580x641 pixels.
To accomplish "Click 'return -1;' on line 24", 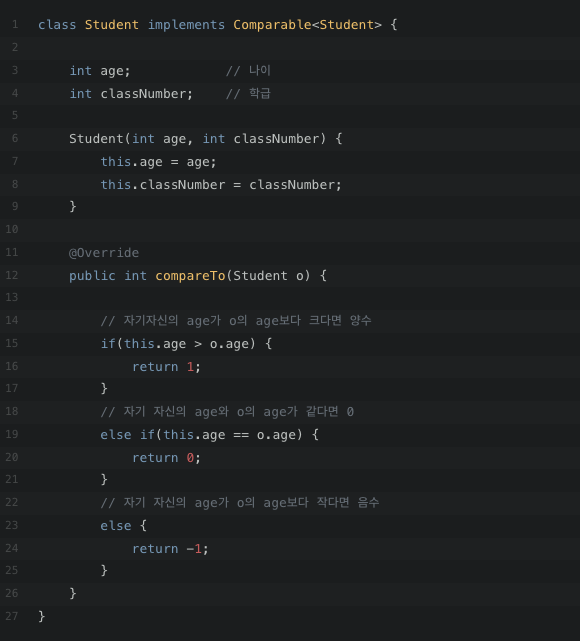I will click(x=170, y=549).
